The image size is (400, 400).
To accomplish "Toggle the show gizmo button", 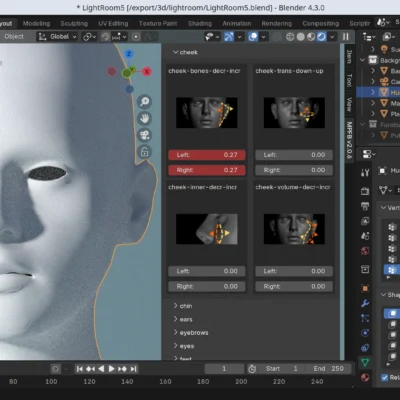I will [229, 36].
